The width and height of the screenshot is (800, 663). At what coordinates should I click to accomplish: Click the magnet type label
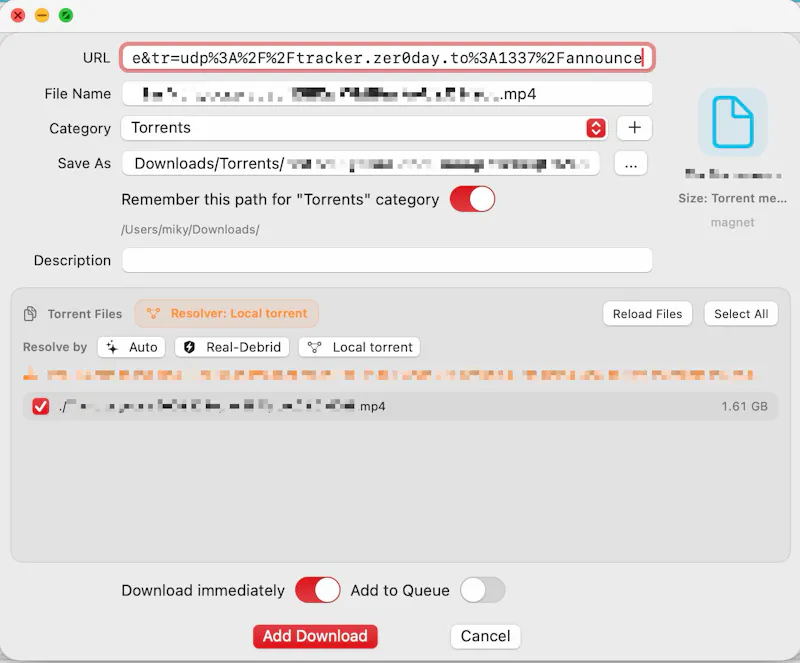(x=732, y=223)
